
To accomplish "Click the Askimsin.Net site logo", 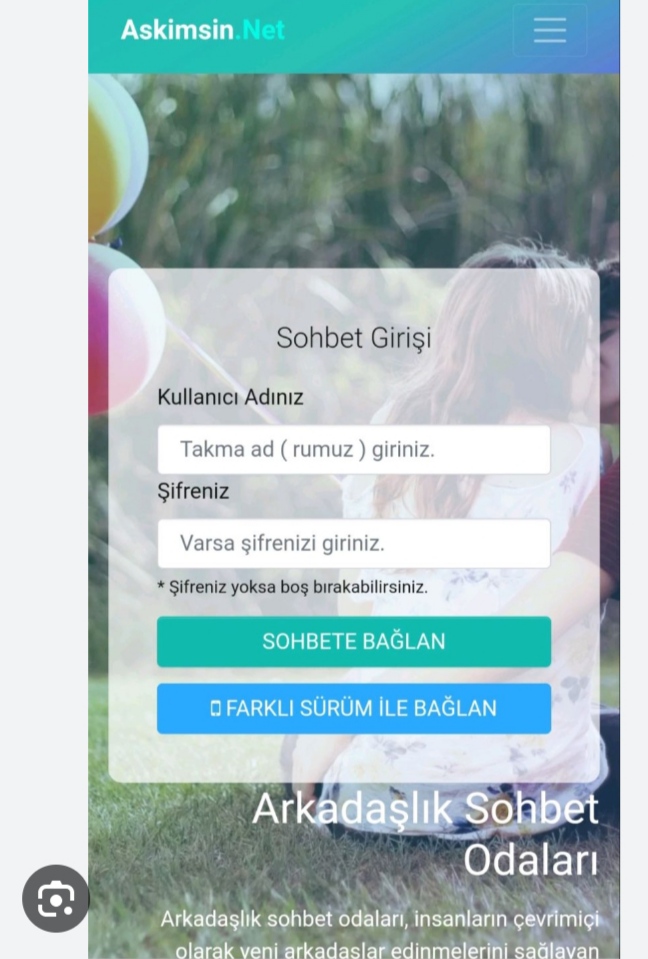I will point(202,29).
